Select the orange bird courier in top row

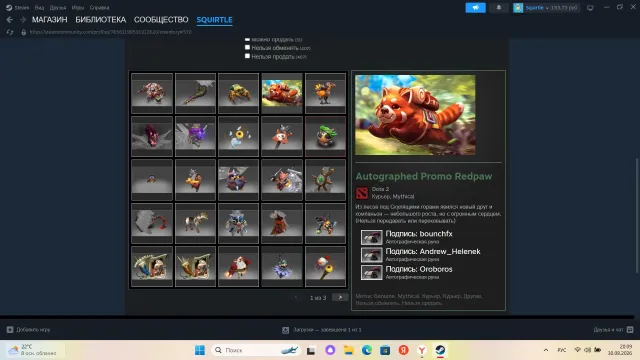(325, 93)
